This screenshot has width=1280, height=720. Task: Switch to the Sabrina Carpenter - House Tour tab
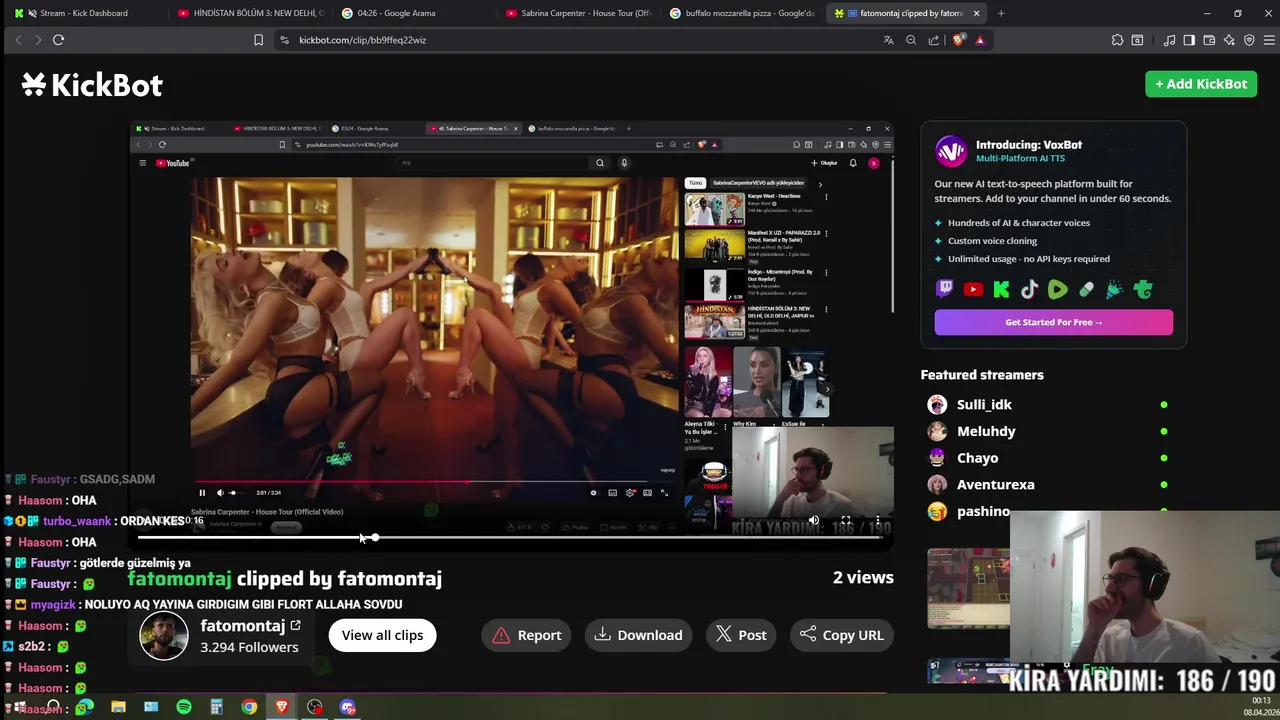(580, 13)
